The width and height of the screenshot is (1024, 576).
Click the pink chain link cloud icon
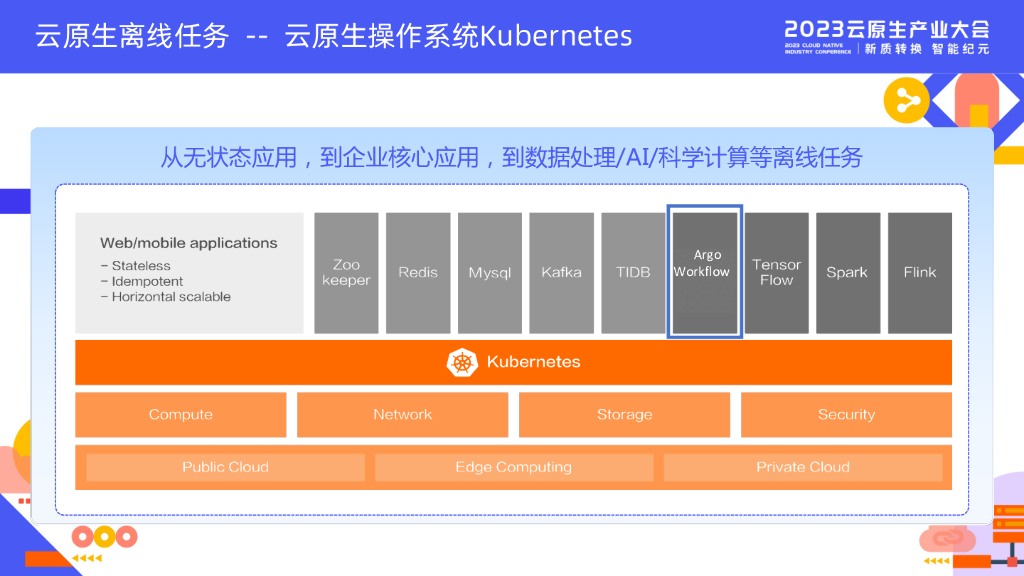(947, 539)
